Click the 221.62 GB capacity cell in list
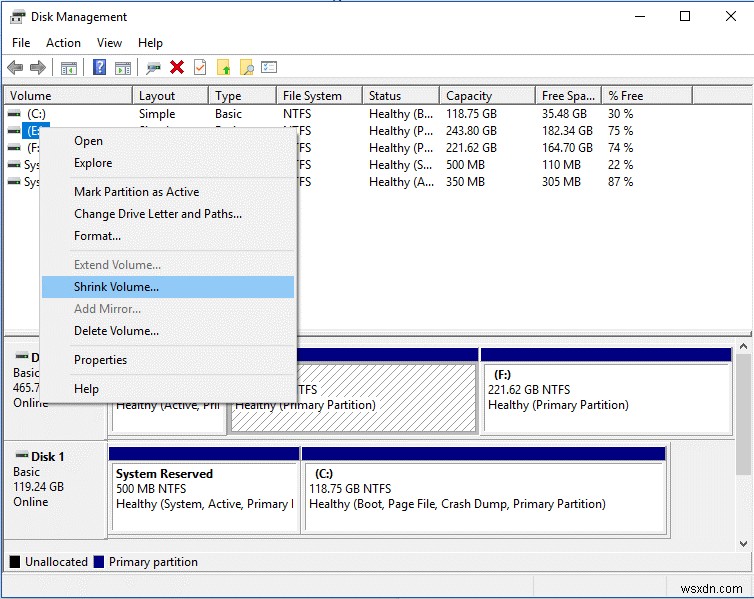 [x=471, y=148]
